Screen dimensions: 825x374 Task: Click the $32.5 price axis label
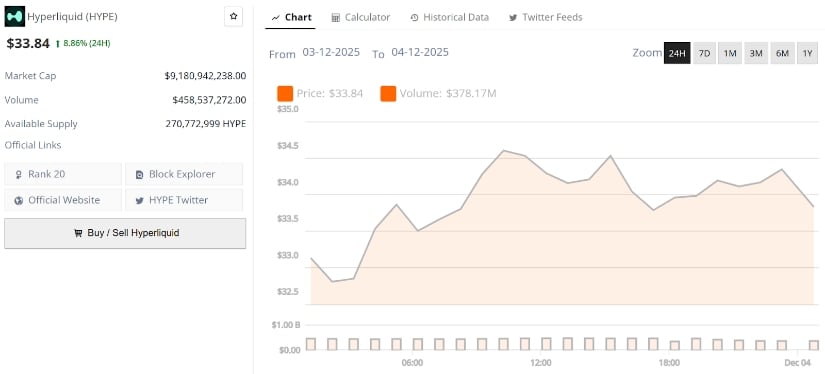tap(287, 292)
